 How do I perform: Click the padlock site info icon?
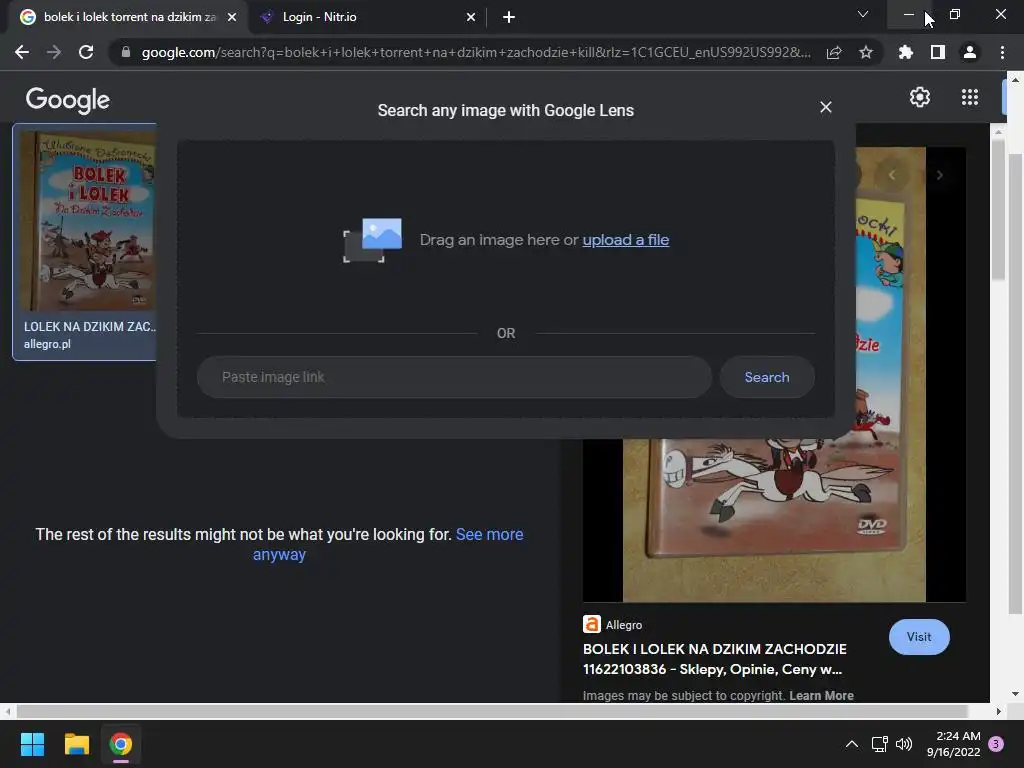point(126,52)
